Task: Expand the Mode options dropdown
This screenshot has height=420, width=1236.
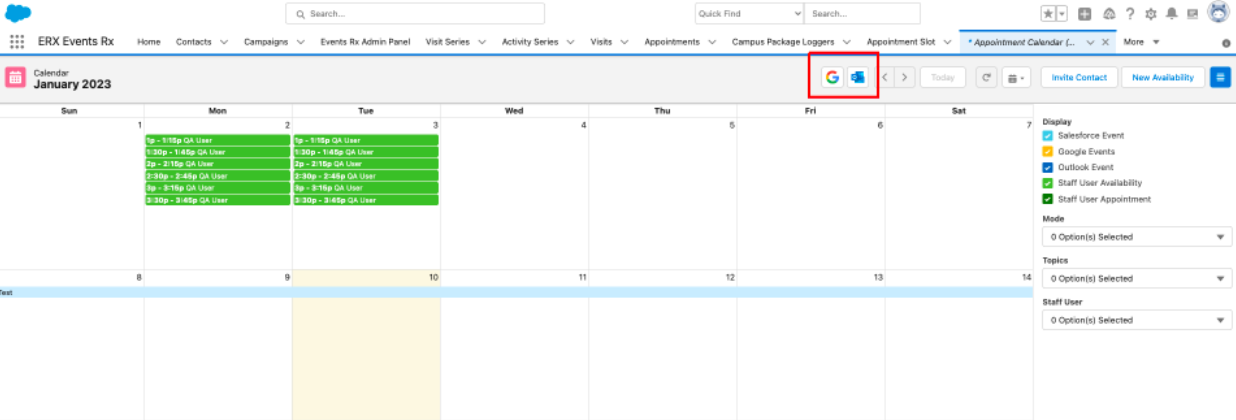Action: pos(1136,237)
